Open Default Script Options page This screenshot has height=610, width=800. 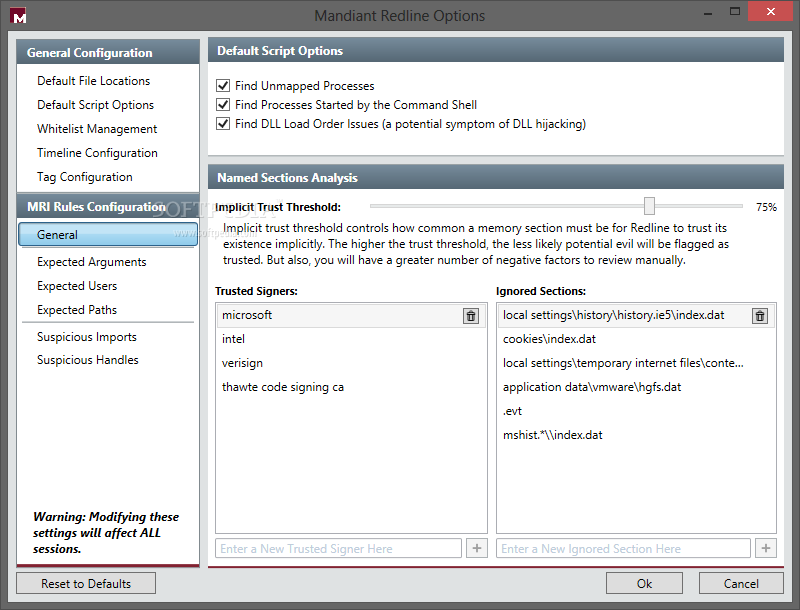tap(95, 105)
